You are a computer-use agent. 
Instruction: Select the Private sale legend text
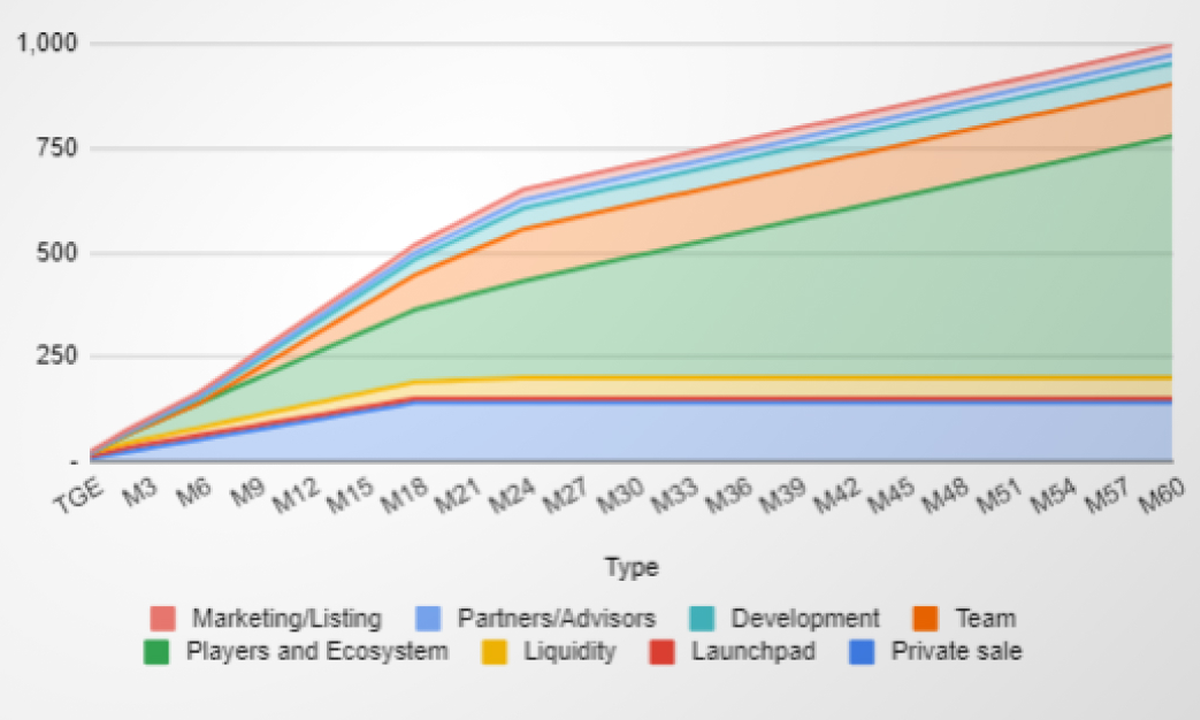pos(957,652)
